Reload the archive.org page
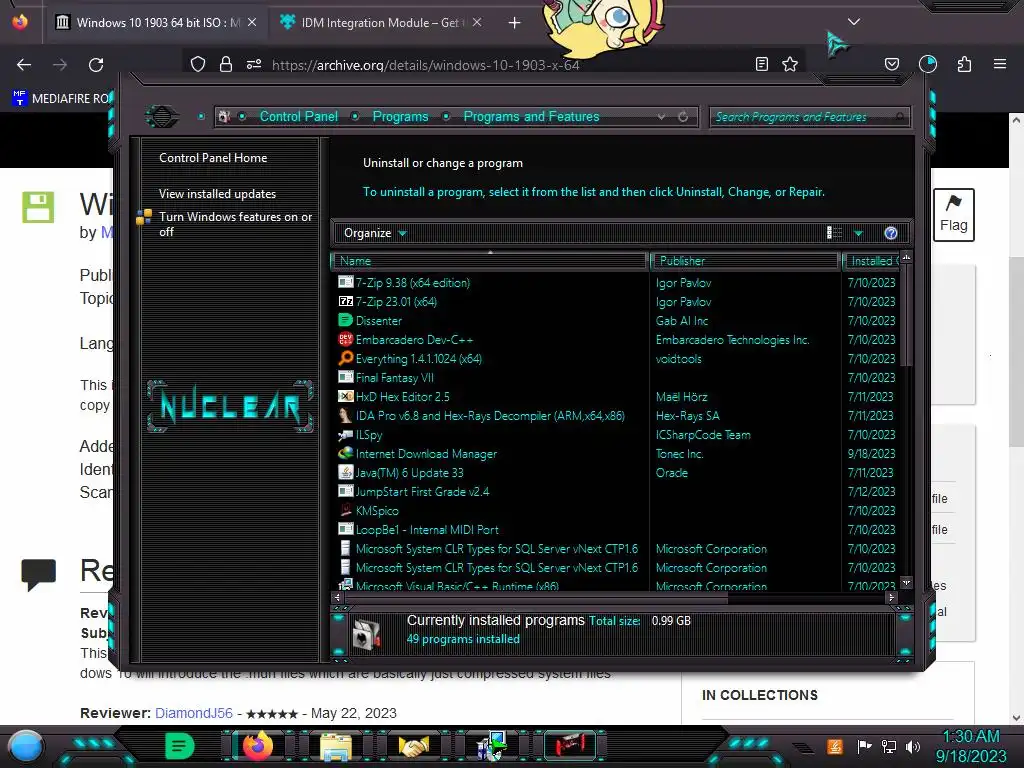The width and height of the screenshot is (1024, 768). (x=96, y=65)
